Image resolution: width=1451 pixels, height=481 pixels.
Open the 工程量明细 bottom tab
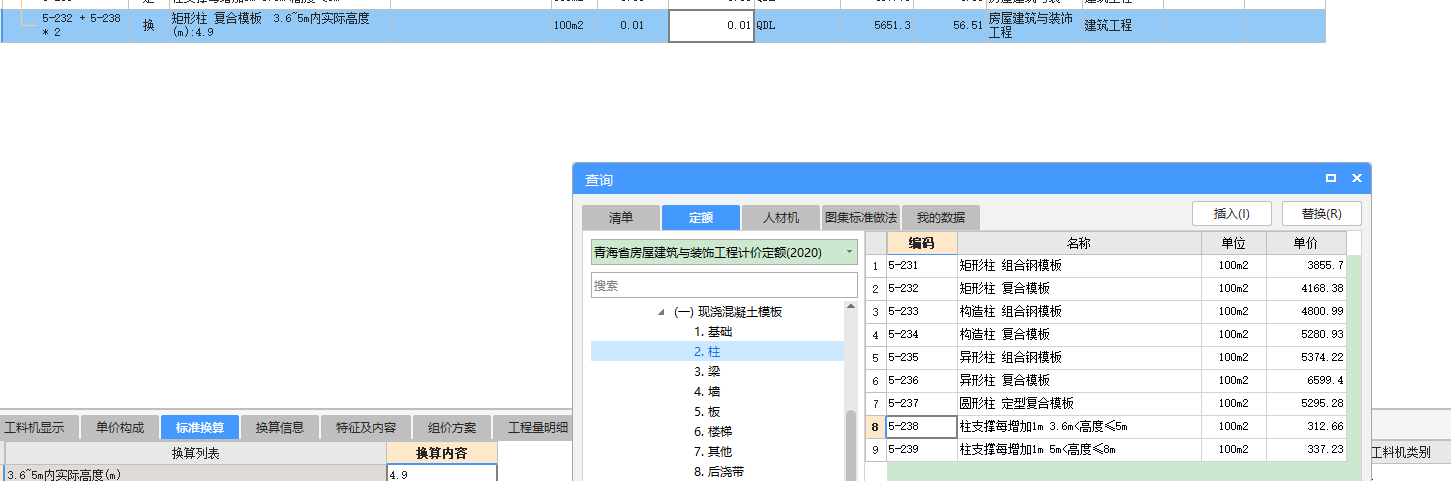[x=534, y=427]
